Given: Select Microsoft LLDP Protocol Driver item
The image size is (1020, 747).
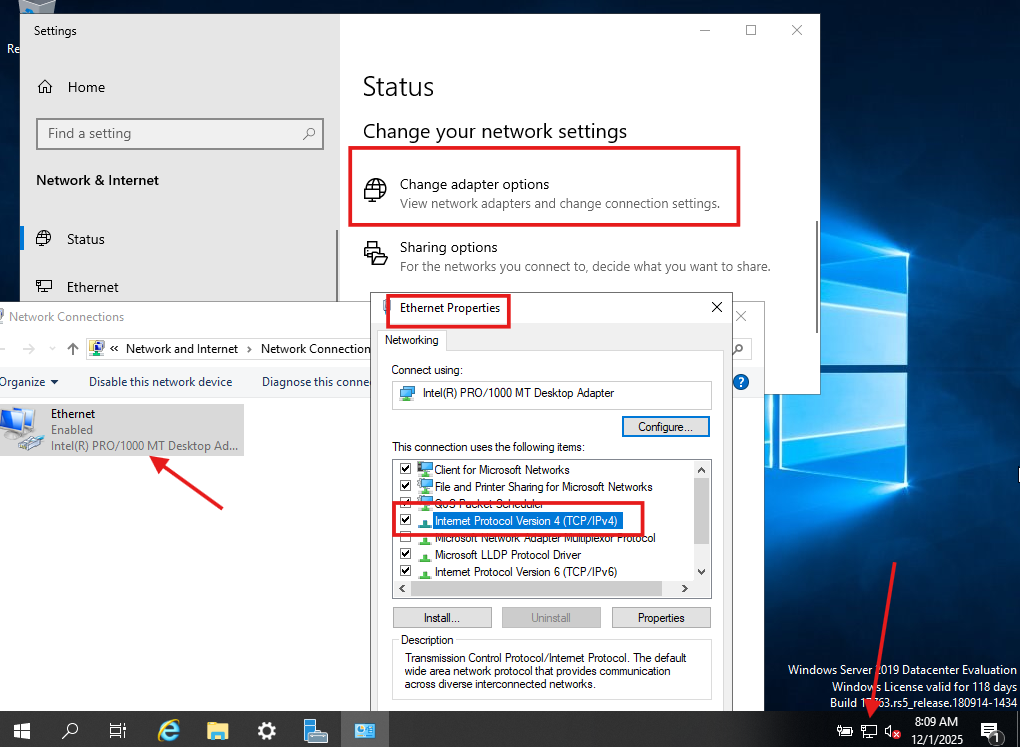Looking at the screenshot, I should [x=507, y=555].
